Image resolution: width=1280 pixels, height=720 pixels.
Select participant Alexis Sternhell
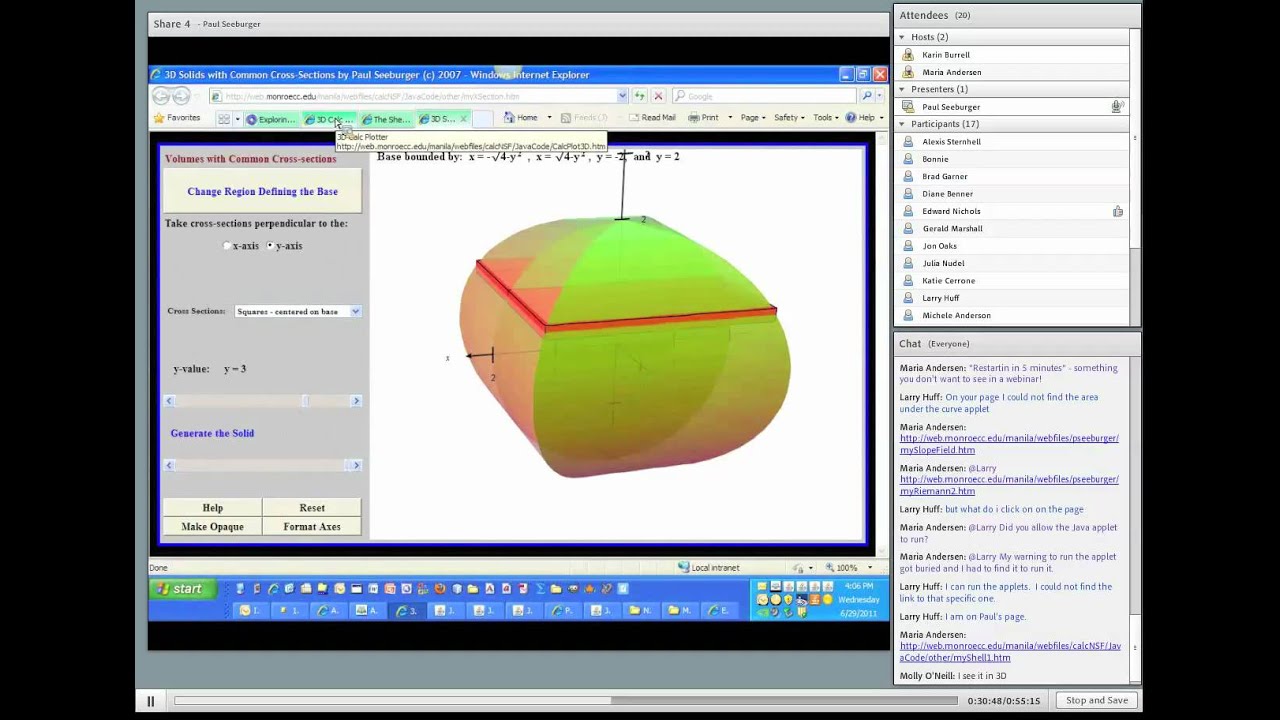[951, 142]
